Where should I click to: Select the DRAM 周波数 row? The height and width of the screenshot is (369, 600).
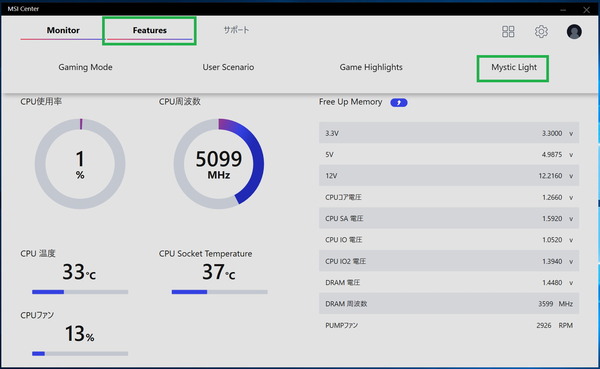(x=449, y=304)
